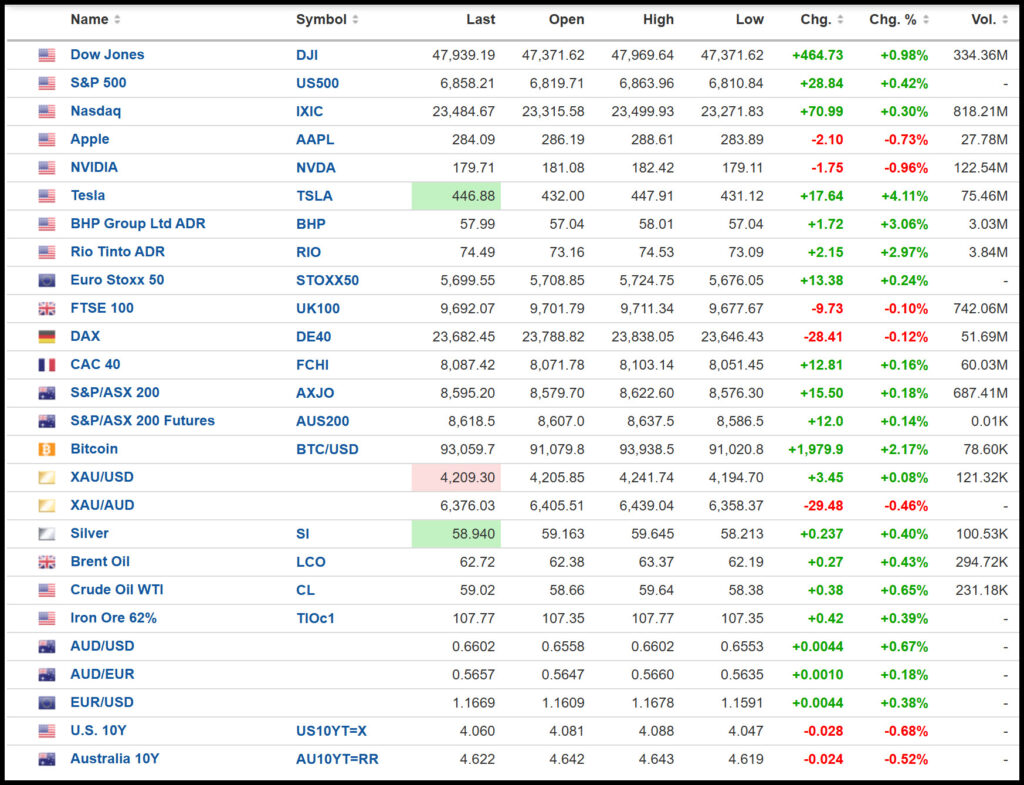Viewport: 1024px width, 785px height.
Task: Click the gold bar icon beside XAU/USD
Action: pyautogui.click(x=47, y=478)
